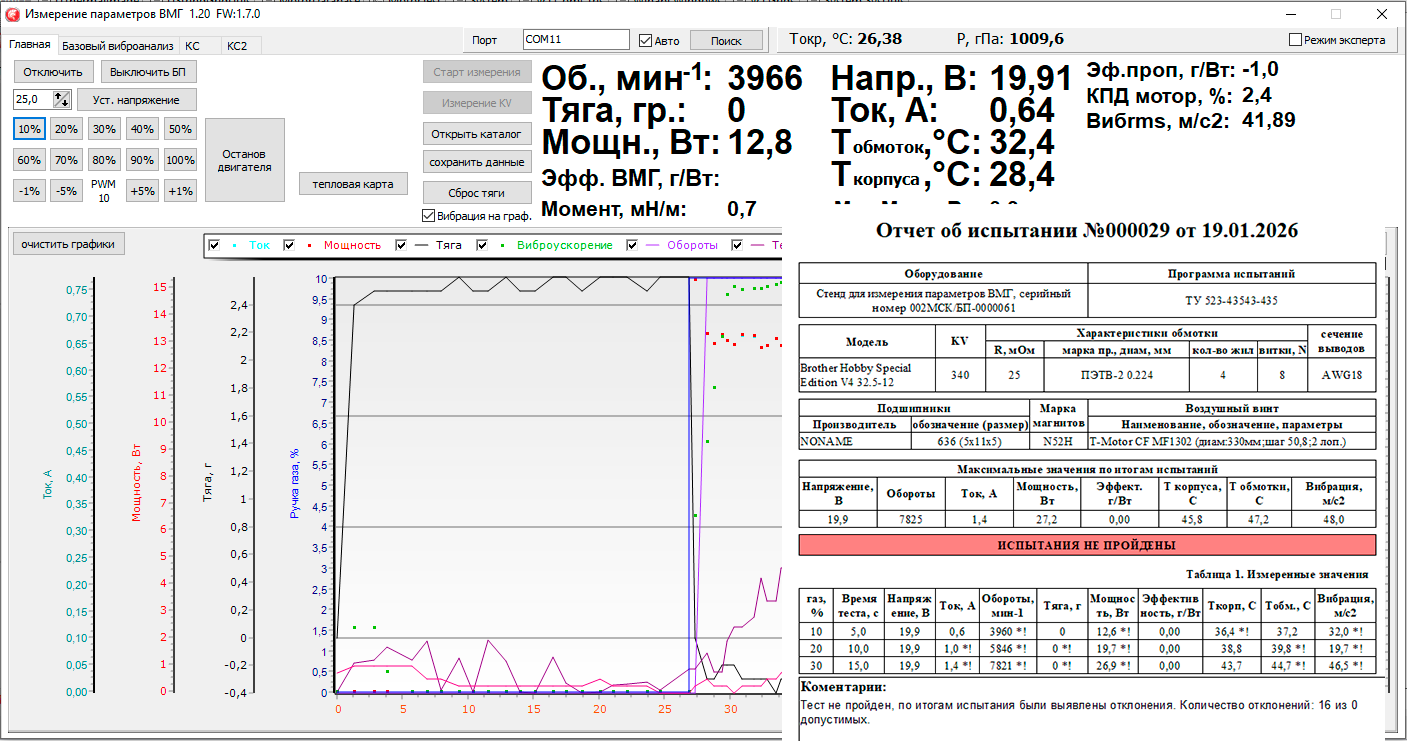Toggle the Авто port checkbox

[x=645, y=41]
